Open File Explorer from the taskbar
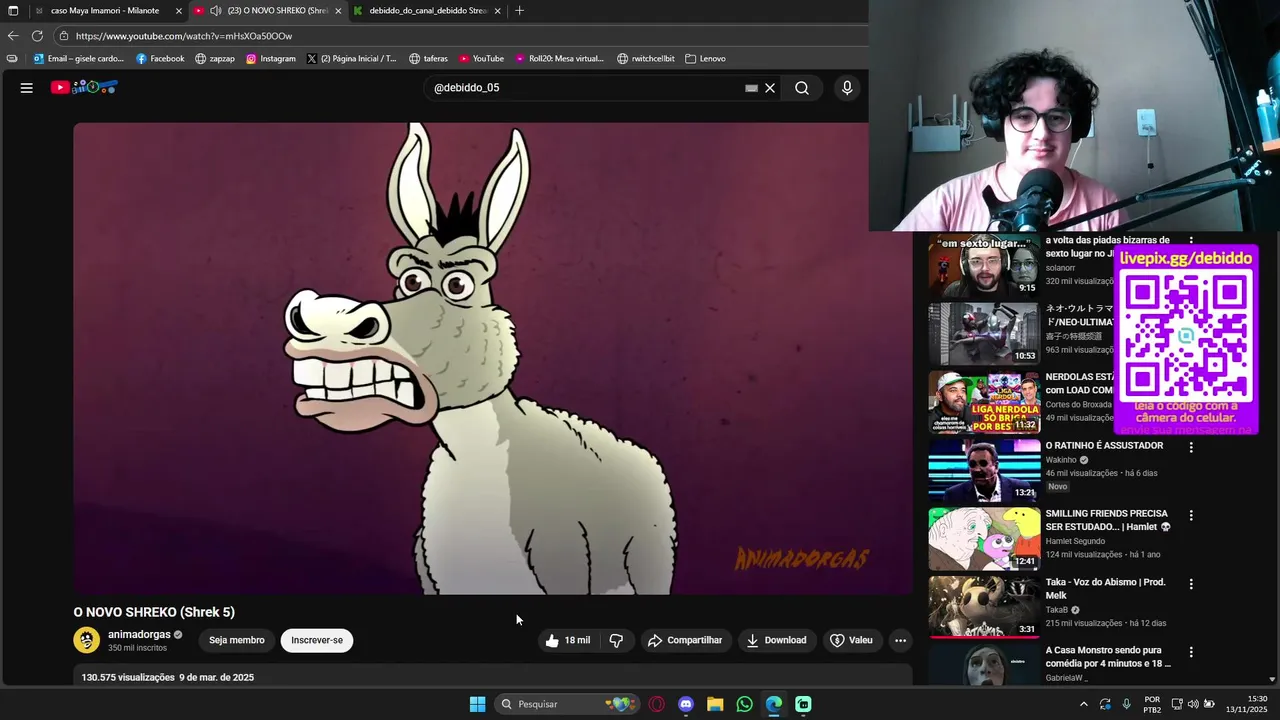Screen dimensions: 1280x720 click(715, 704)
